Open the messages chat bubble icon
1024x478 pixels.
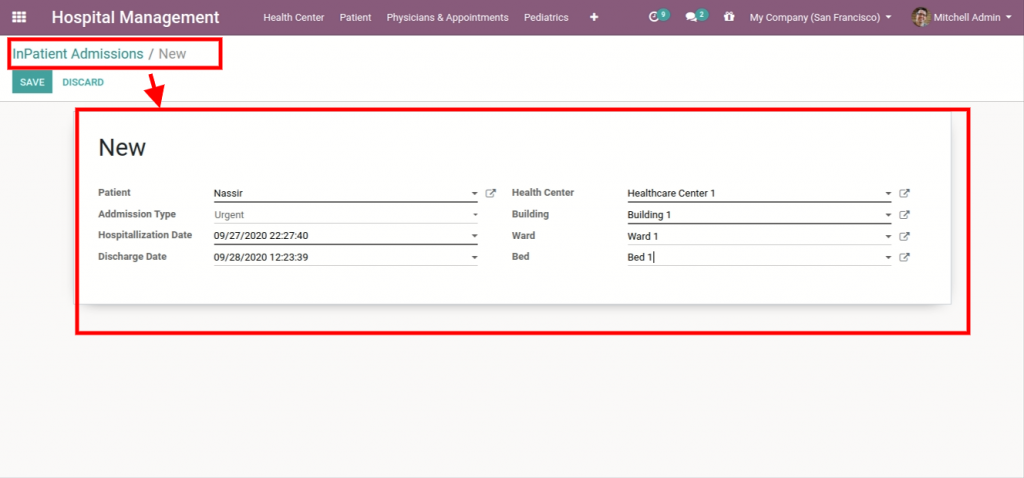[x=691, y=17]
